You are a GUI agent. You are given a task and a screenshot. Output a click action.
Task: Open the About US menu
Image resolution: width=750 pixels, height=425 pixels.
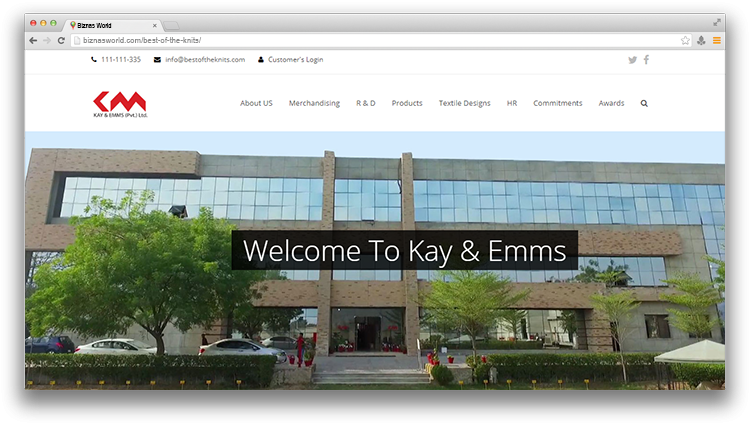(256, 103)
